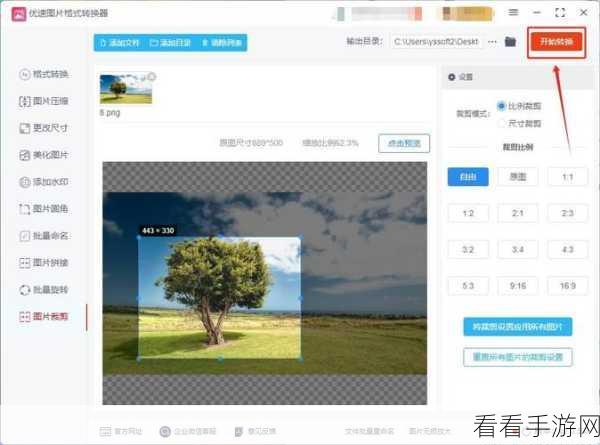Screen dimensions: 600x445
Task: Open the 官方网站 official website link
Action: click(x=121, y=432)
